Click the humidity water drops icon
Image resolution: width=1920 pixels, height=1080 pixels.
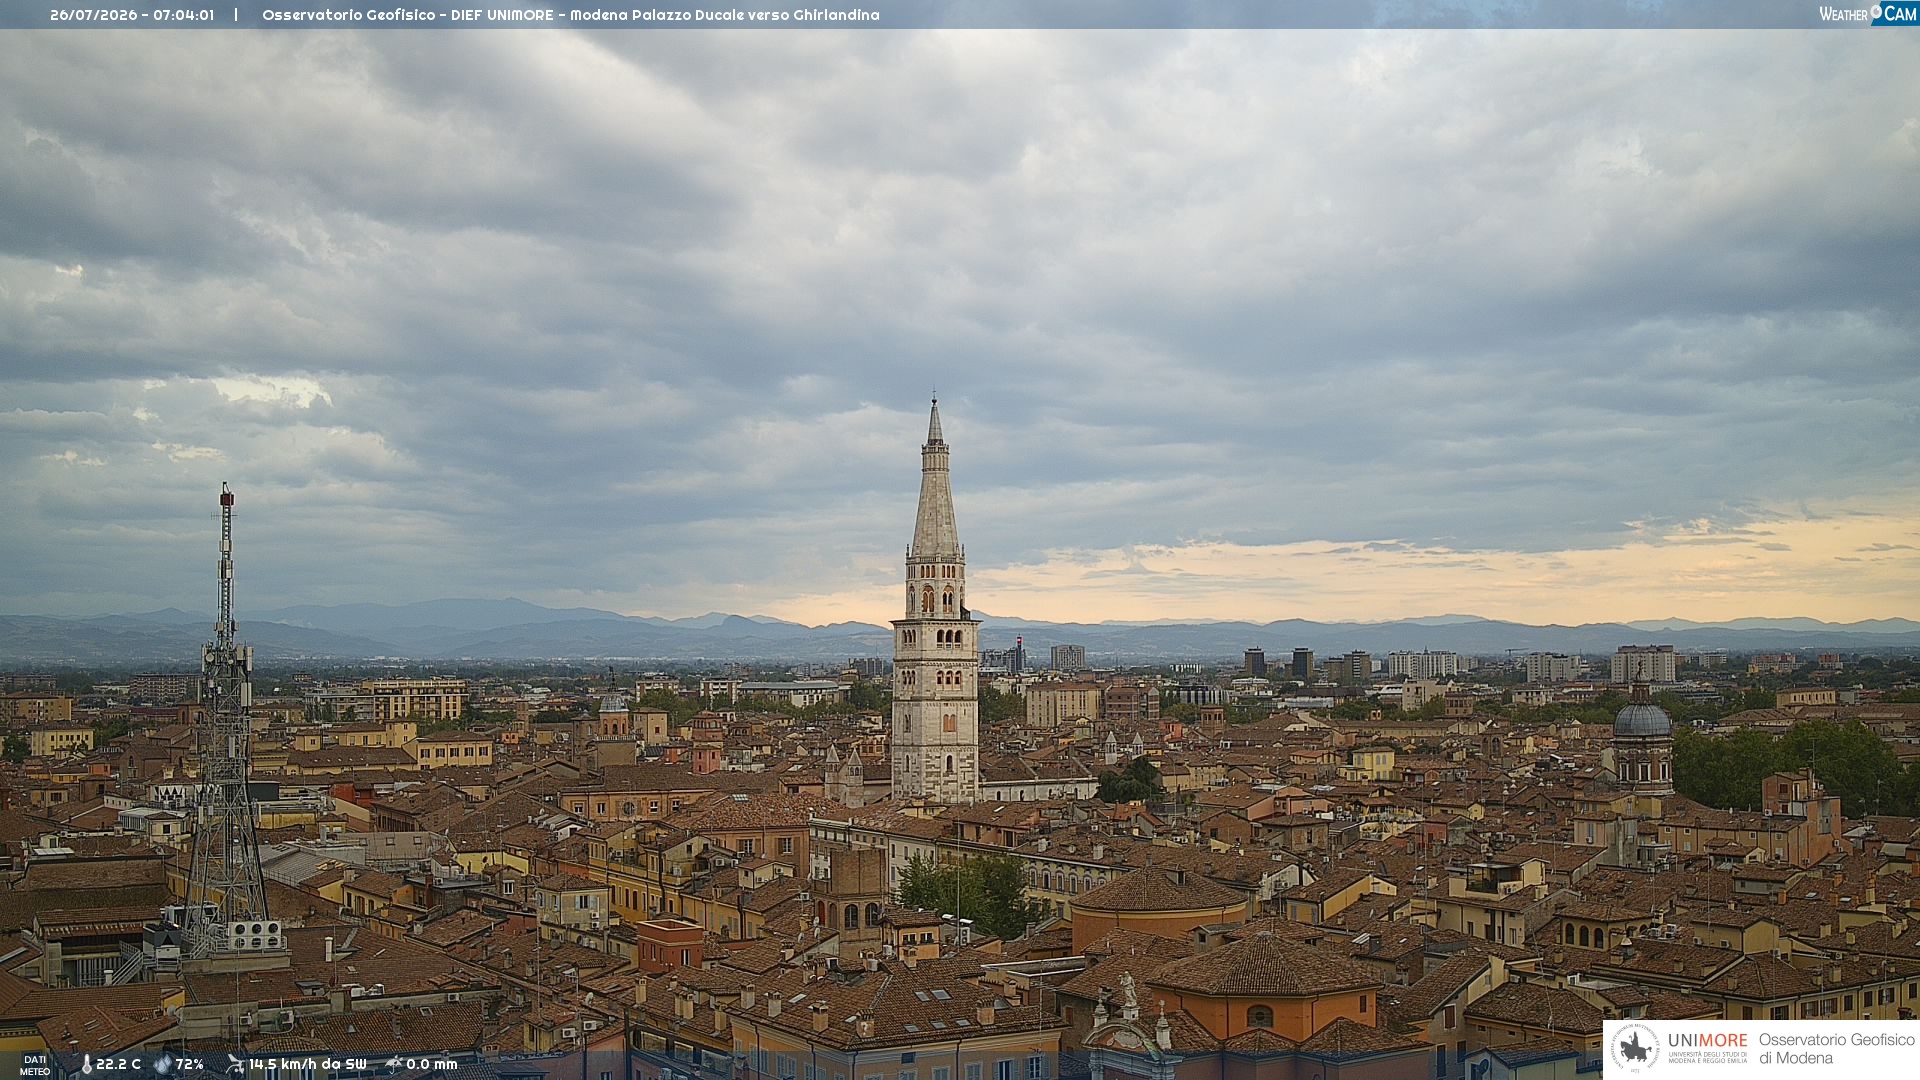[163, 1064]
